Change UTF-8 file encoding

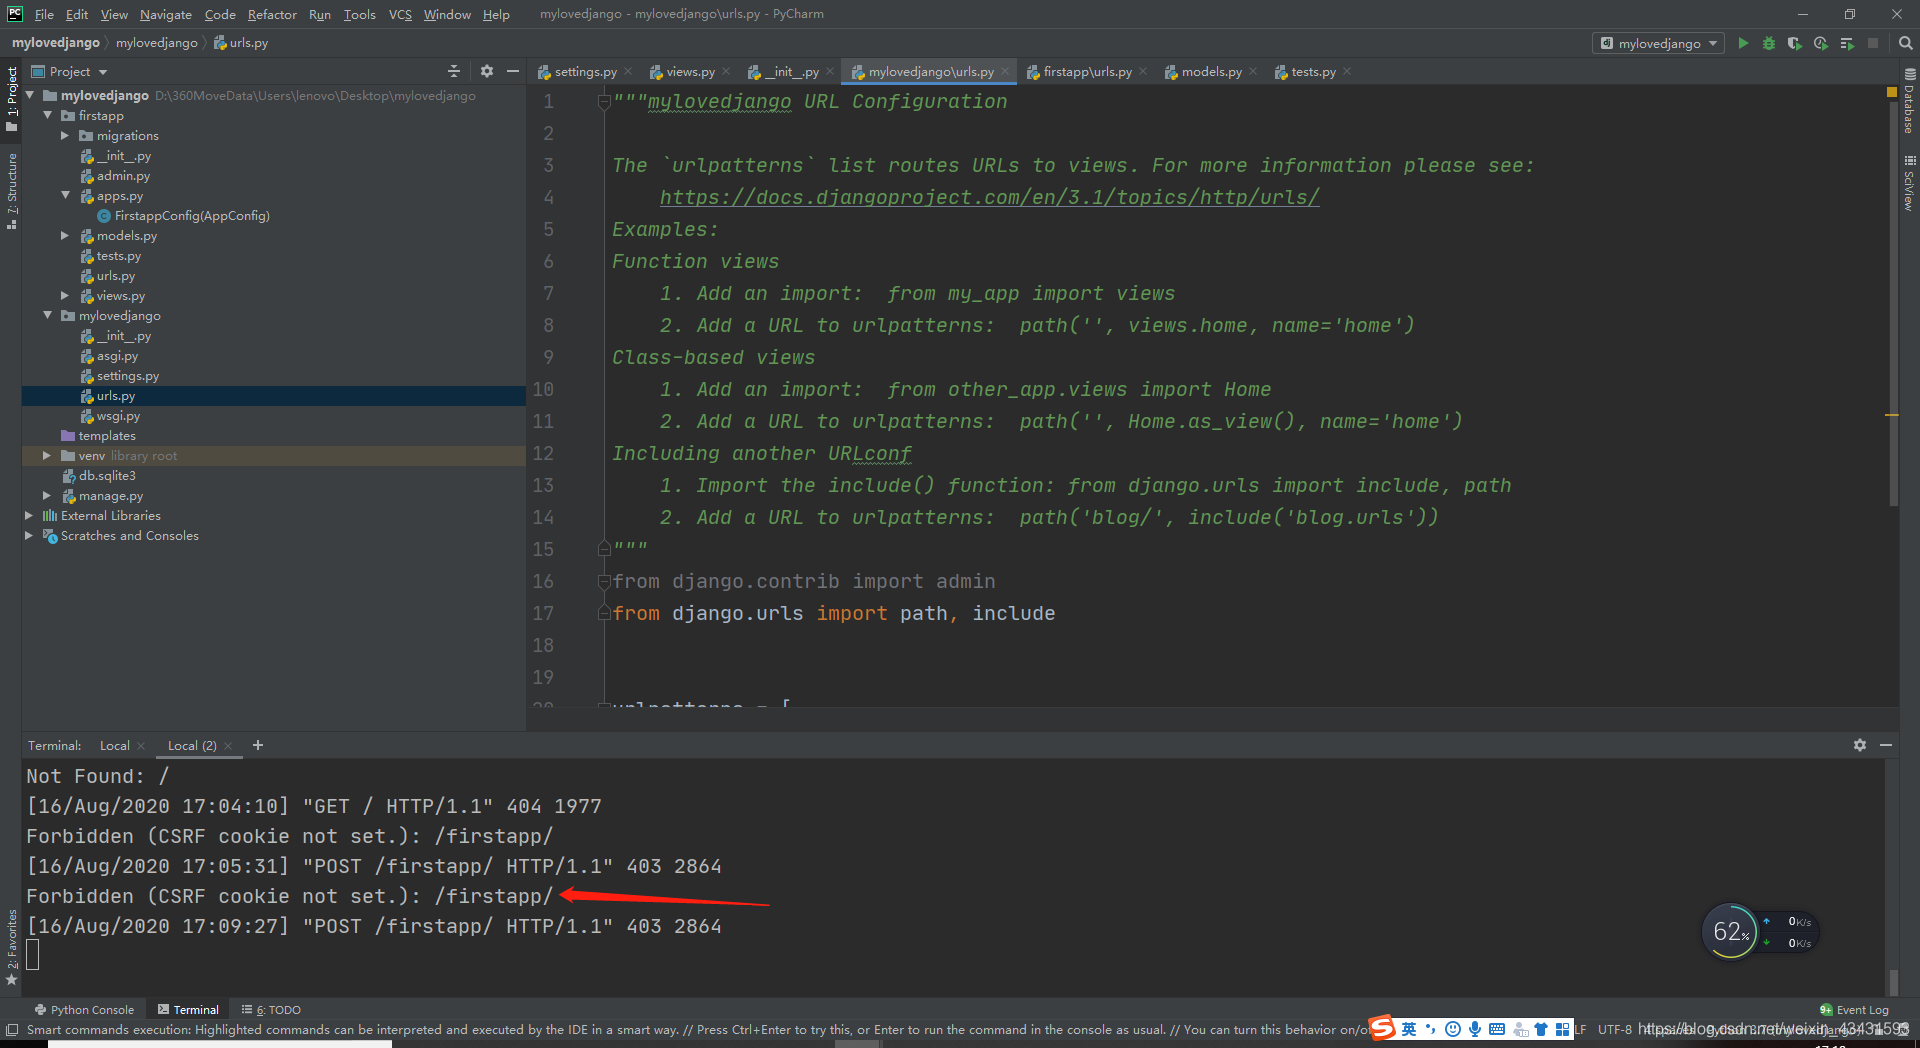1615,1029
